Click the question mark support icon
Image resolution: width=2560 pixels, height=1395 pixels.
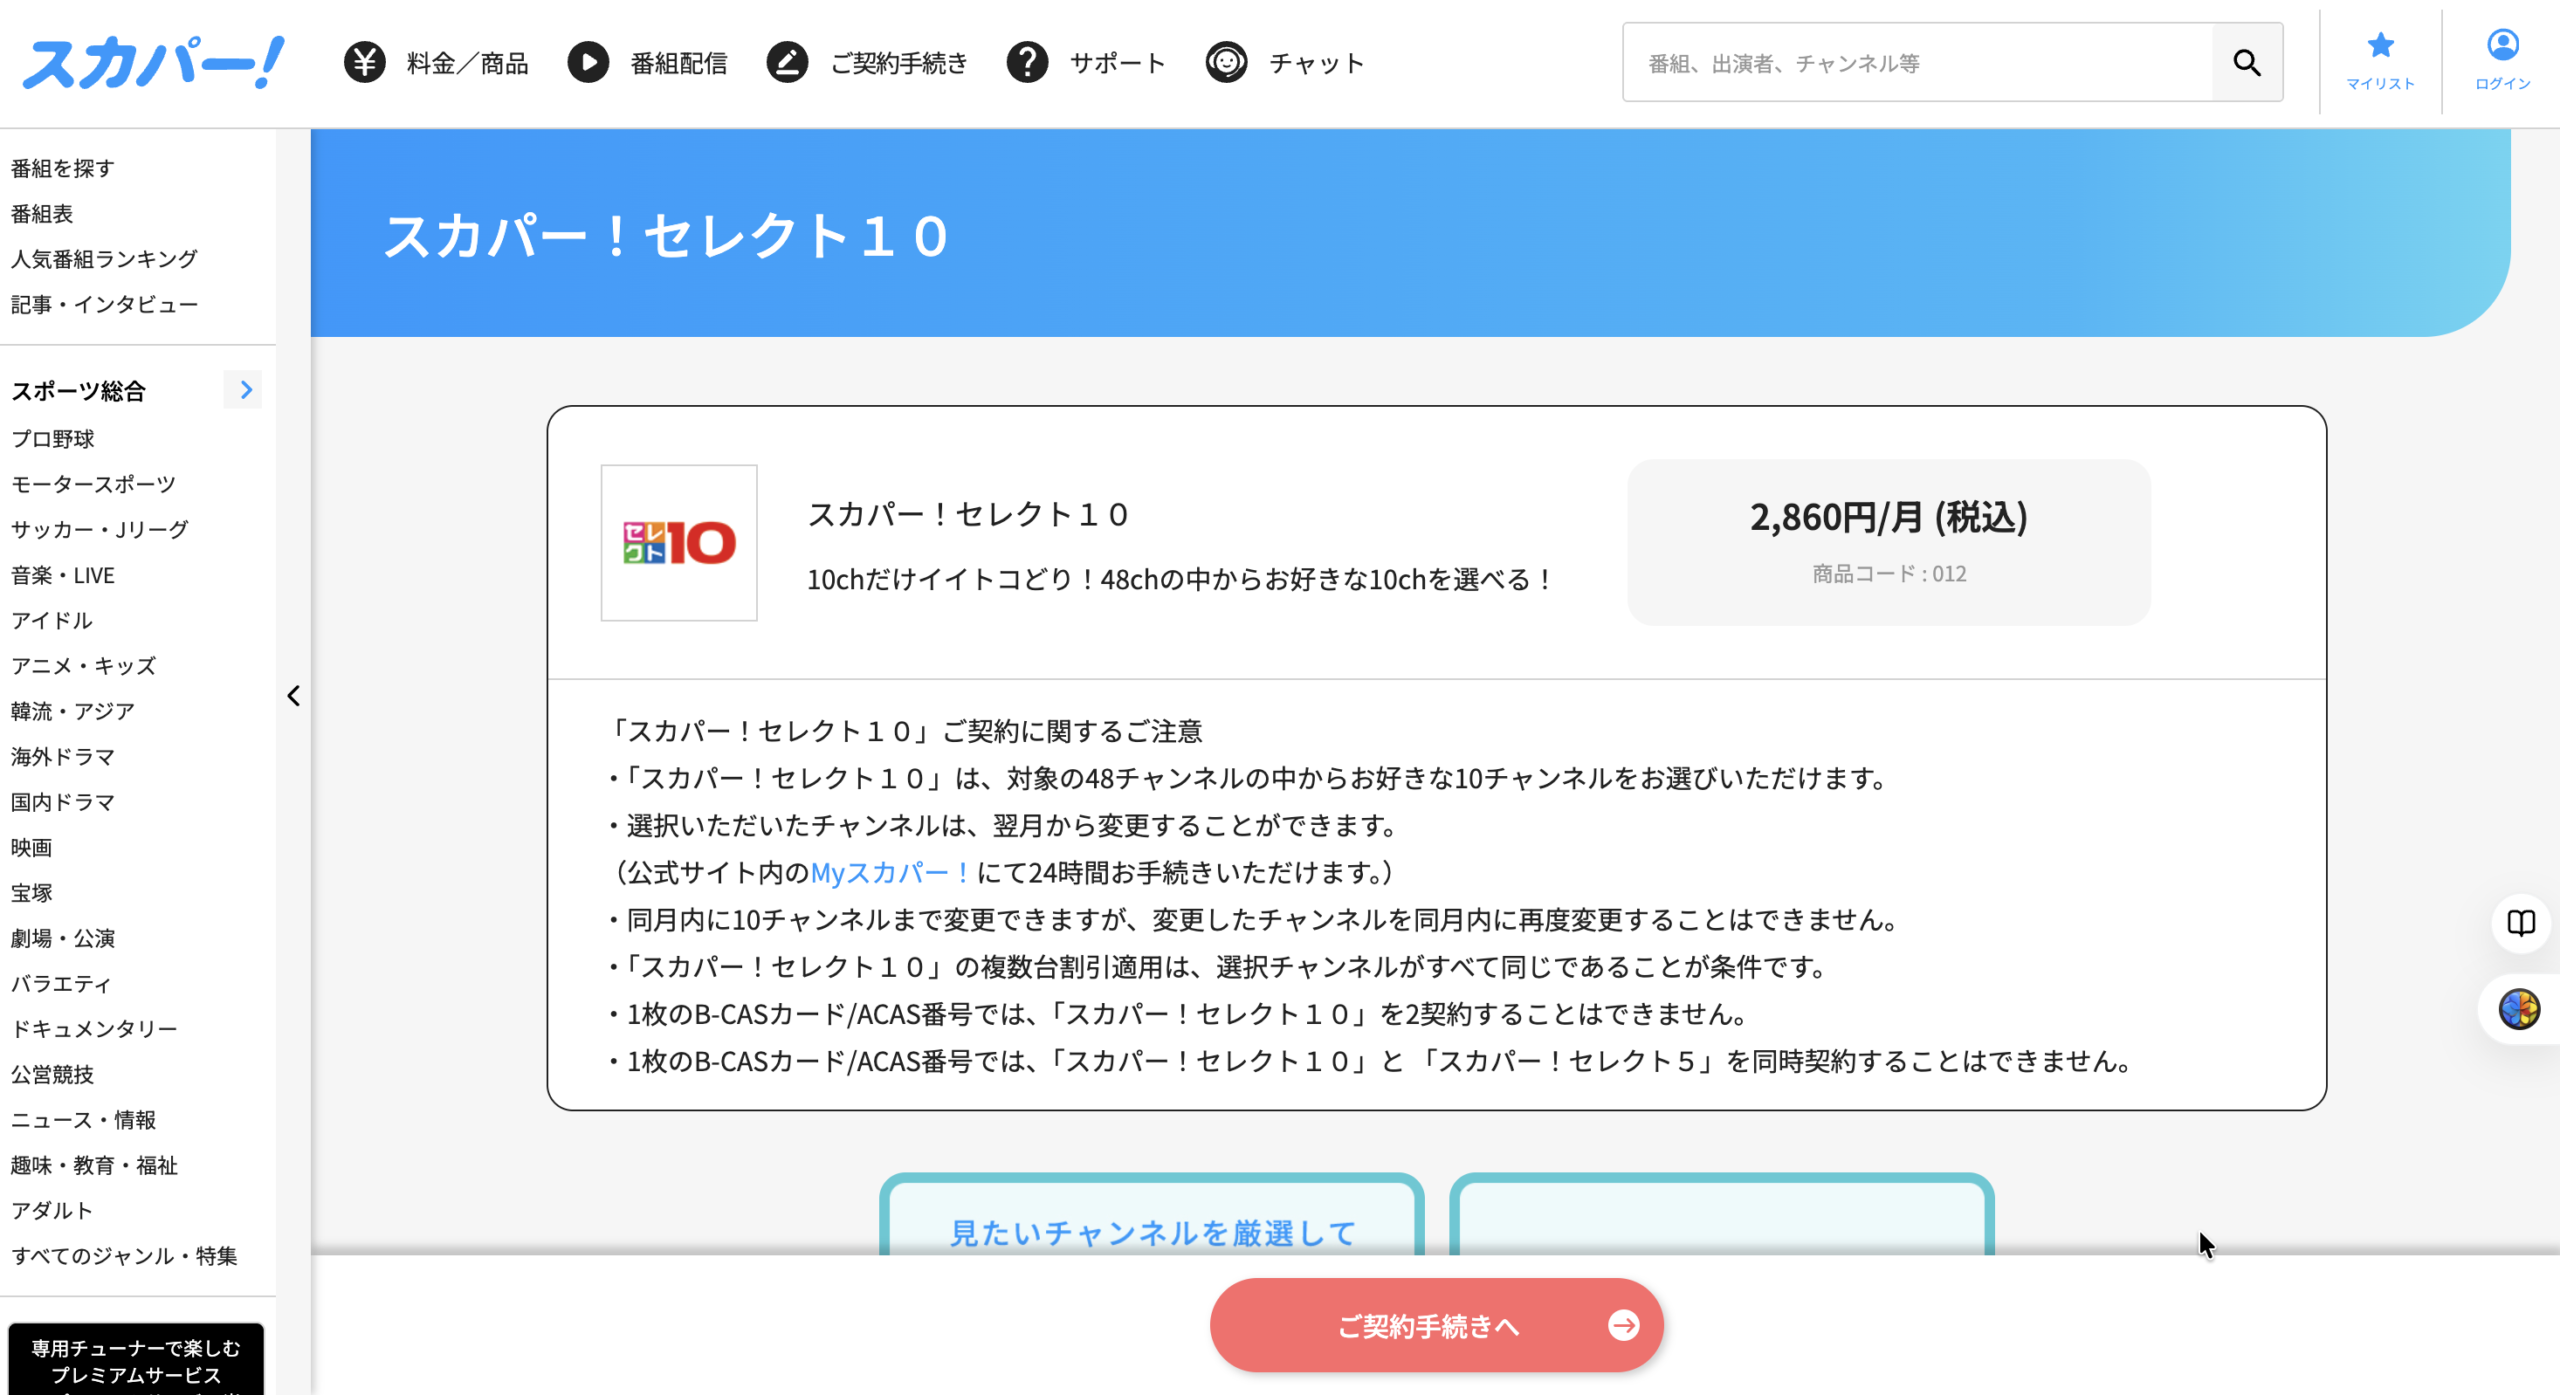pos(1027,63)
